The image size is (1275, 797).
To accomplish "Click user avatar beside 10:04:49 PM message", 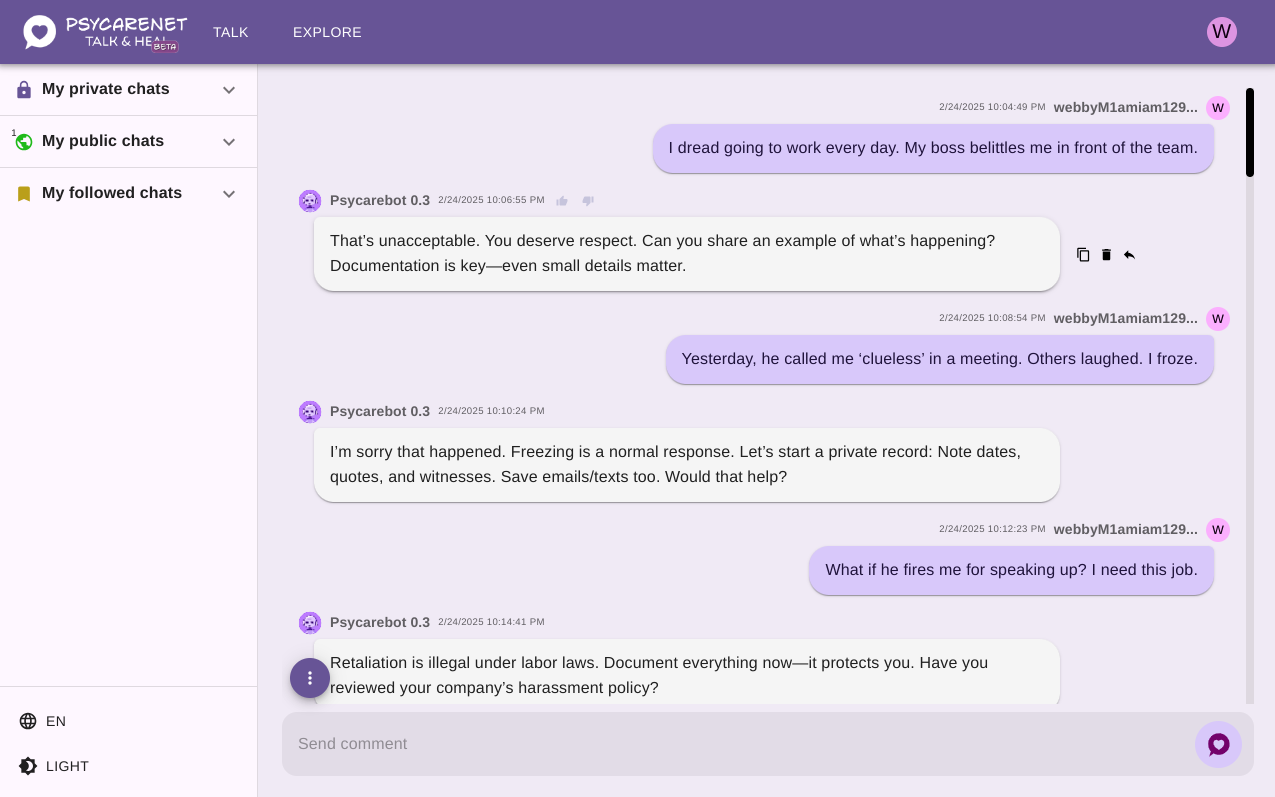I will pos(1218,108).
